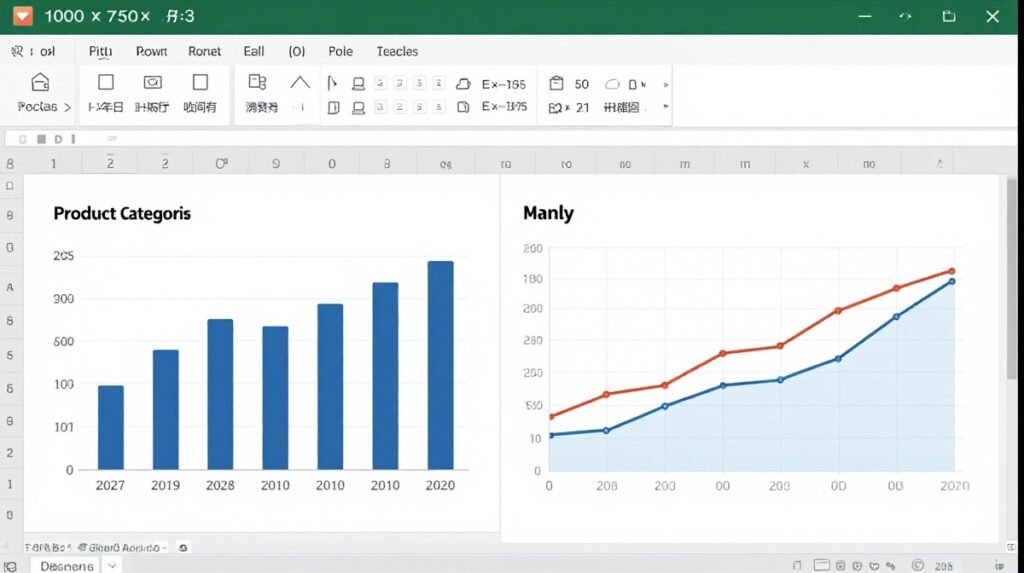The image size is (1024, 573).
Task: Expand the lower ribbon overflow arrow
Action: click(x=665, y=106)
